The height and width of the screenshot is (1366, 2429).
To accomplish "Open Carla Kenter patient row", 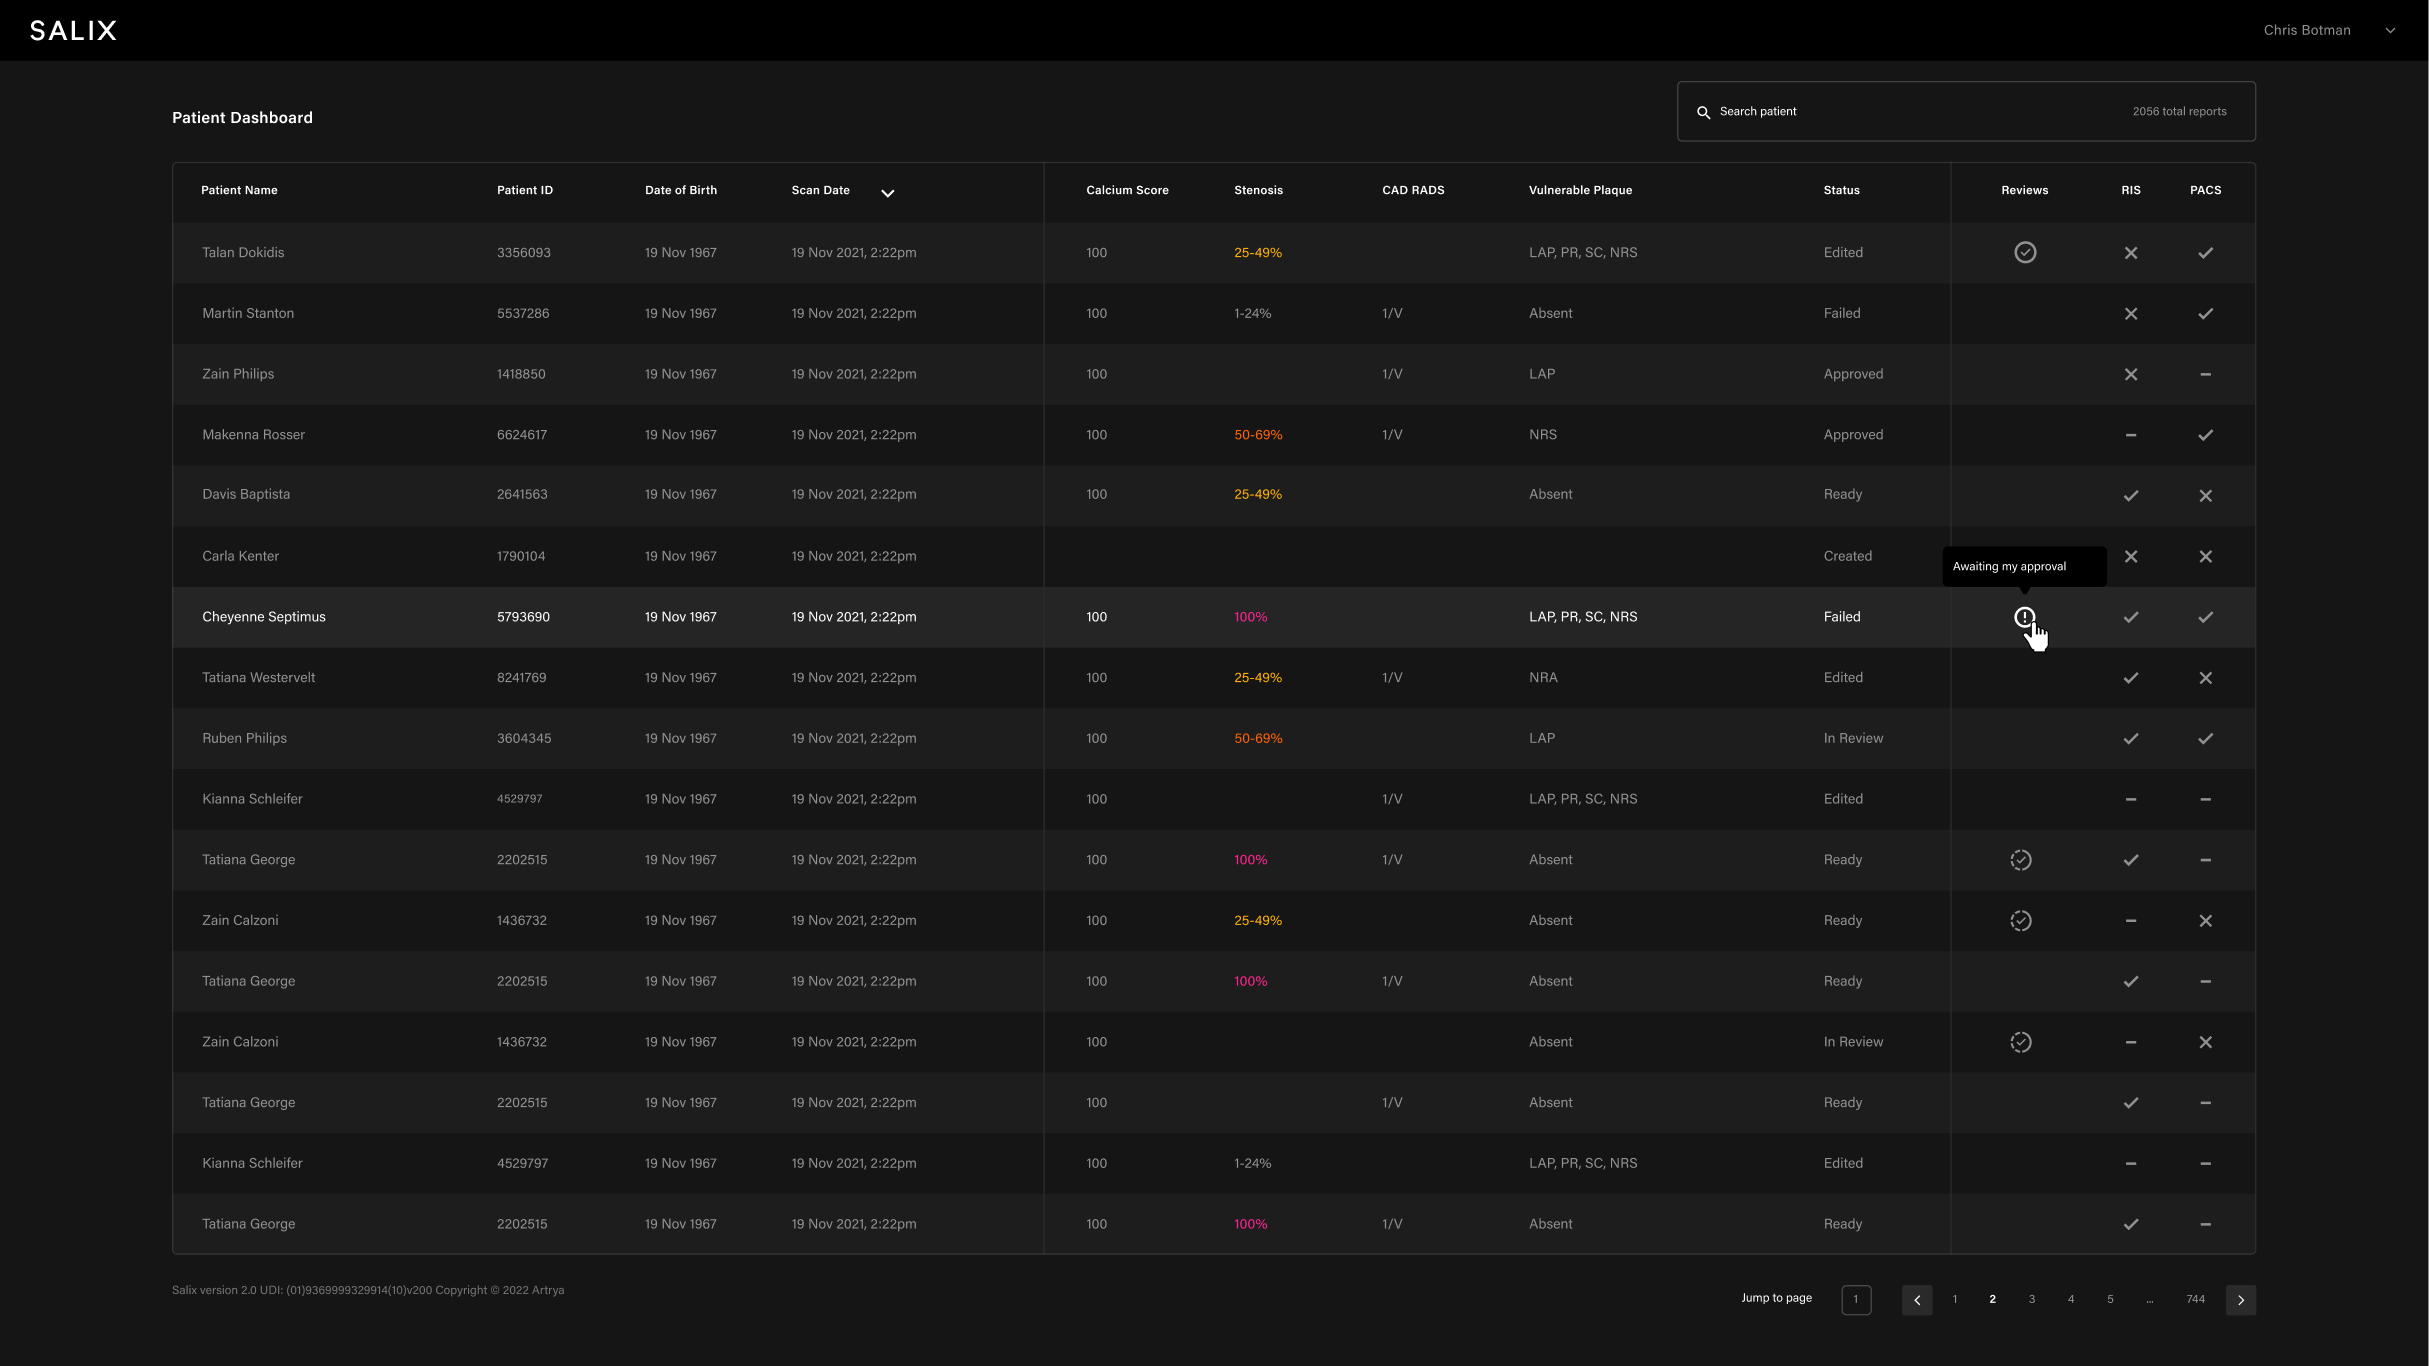I will (x=240, y=557).
